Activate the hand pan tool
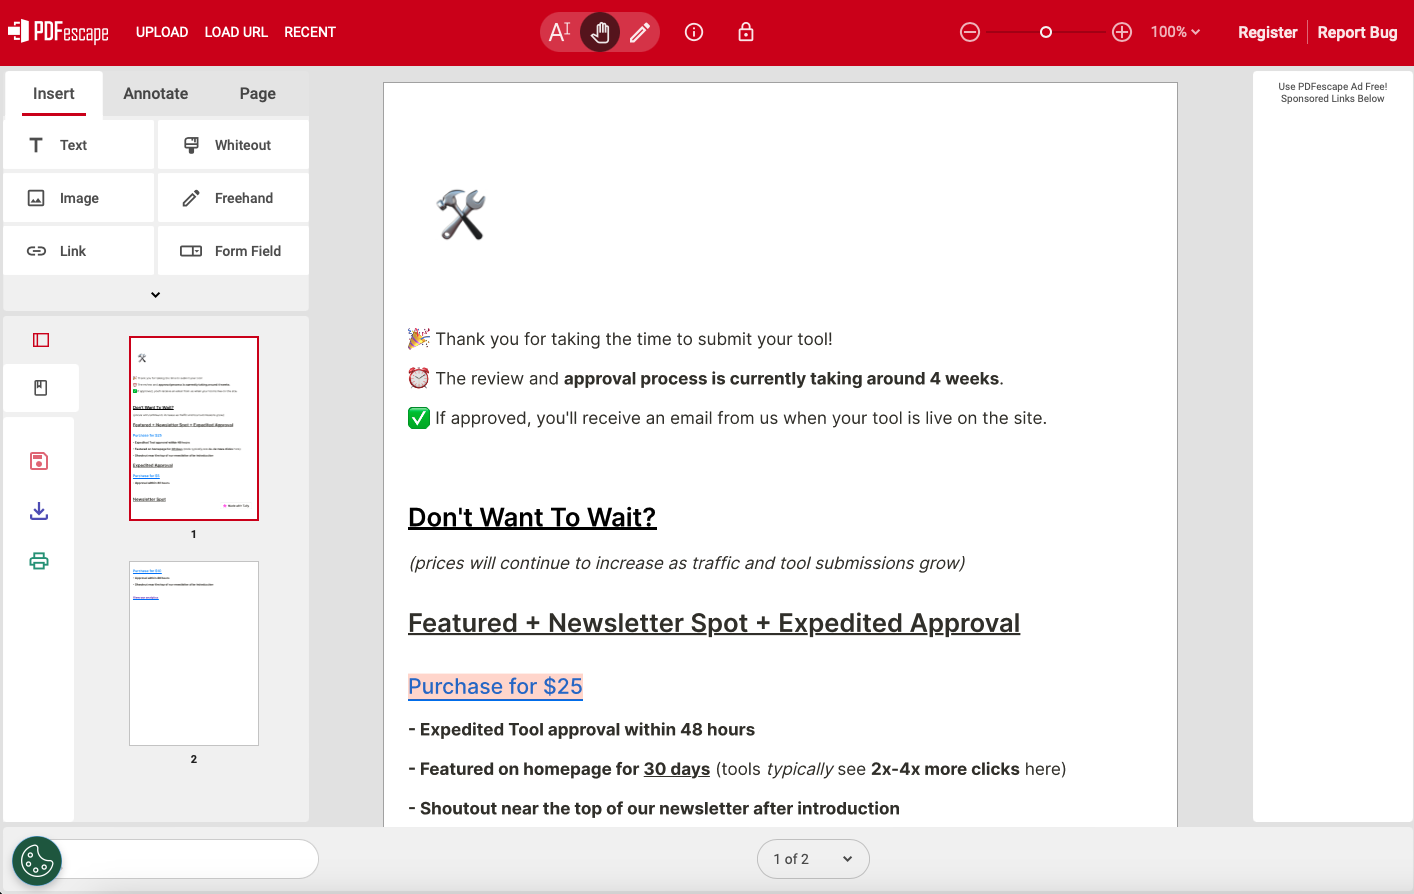 coord(600,32)
